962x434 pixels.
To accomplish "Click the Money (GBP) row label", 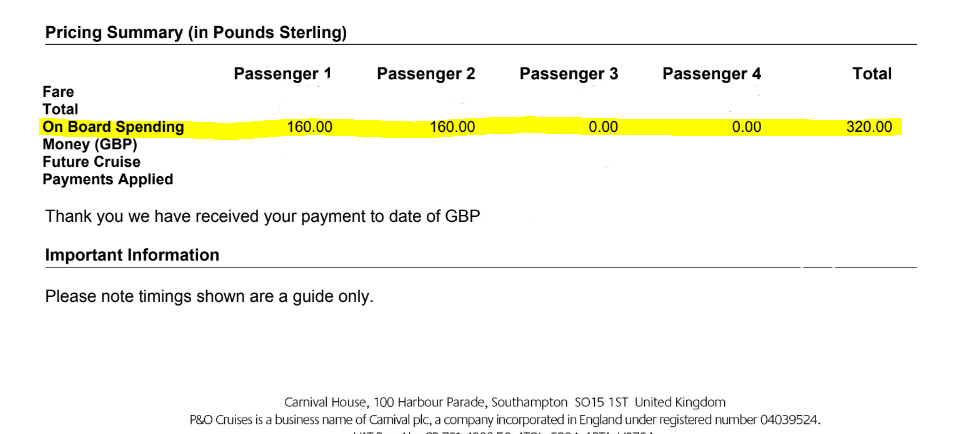I will [x=89, y=144].
